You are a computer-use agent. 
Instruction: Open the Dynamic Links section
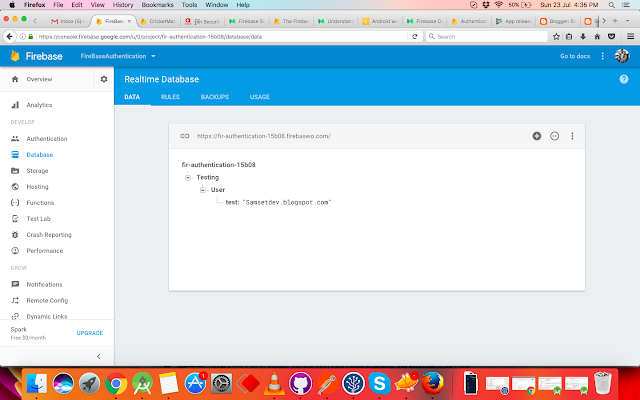(47, 316)
